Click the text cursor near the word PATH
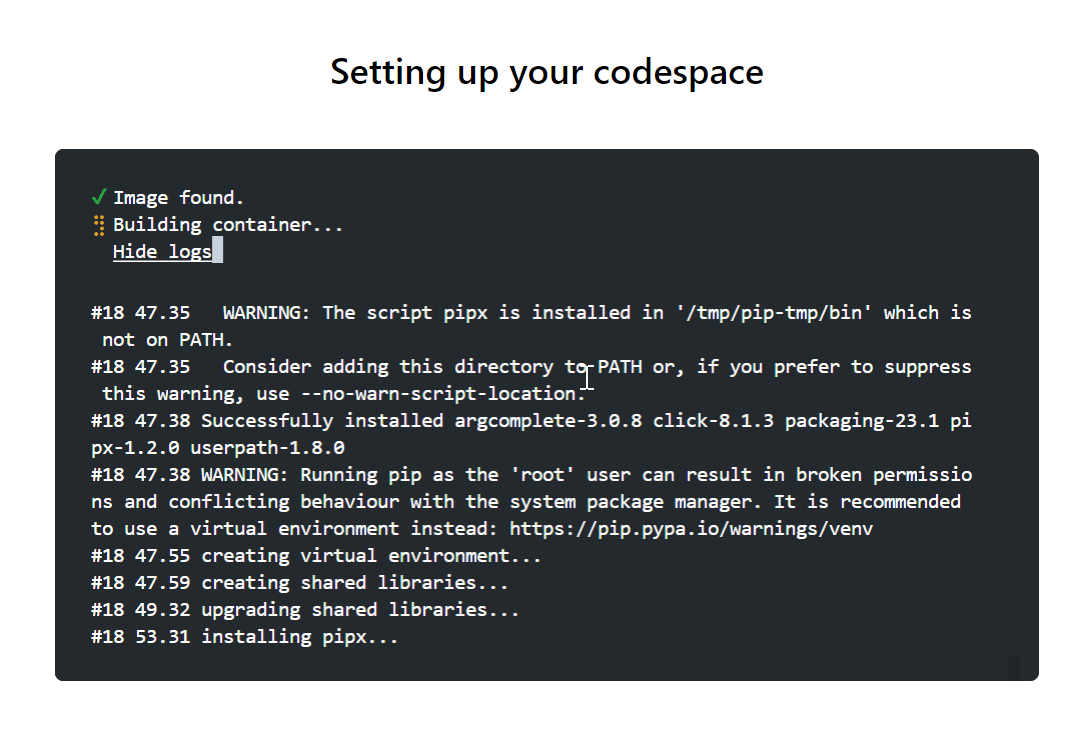The image size is (1086, 749). point(587,377)
